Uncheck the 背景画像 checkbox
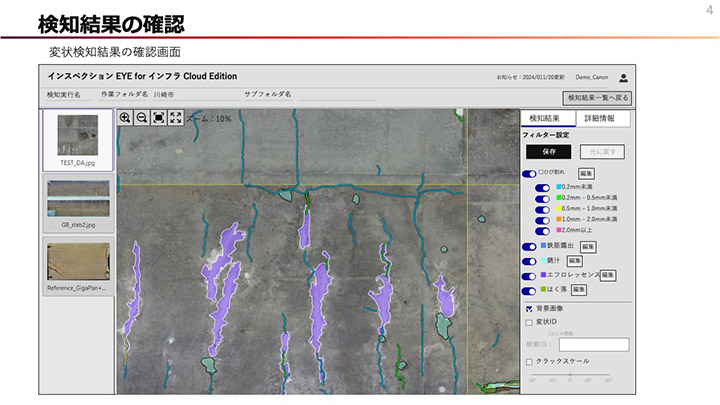 click(529, 309)
